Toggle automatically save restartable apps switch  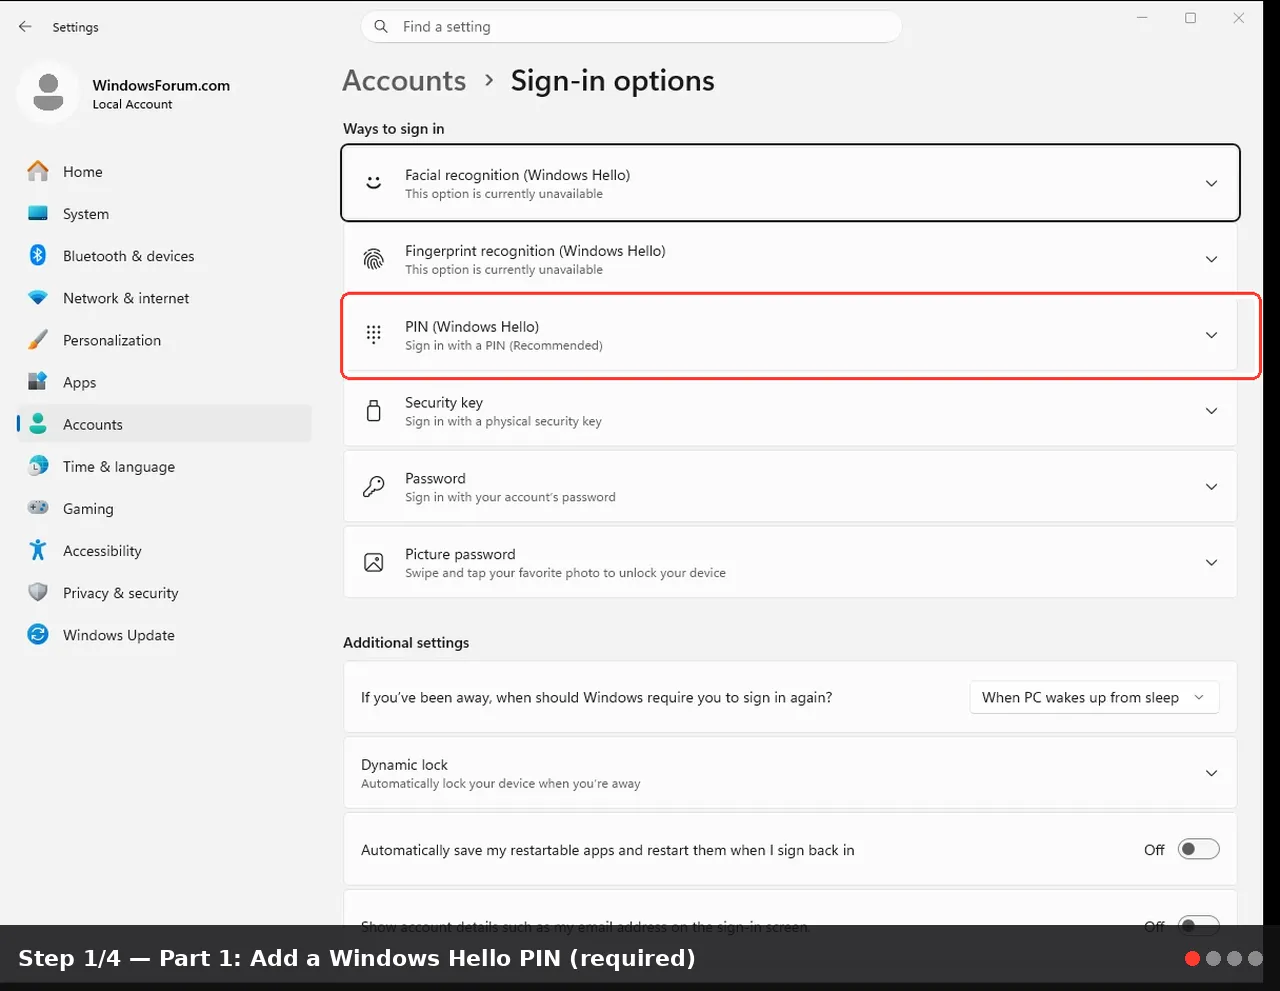coord(1198,850)
